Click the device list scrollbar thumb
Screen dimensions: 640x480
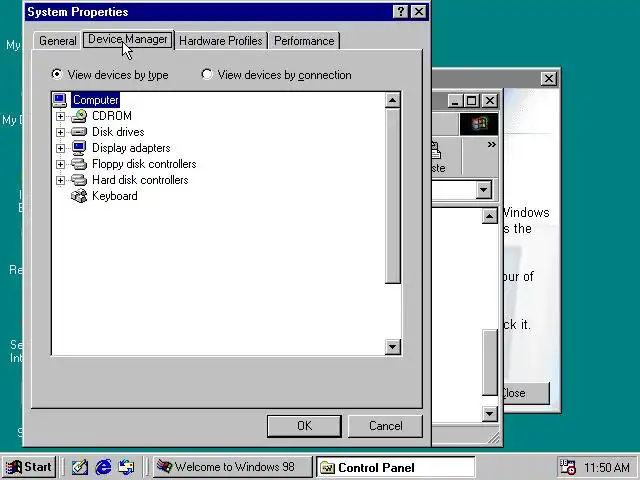[393, 196]
